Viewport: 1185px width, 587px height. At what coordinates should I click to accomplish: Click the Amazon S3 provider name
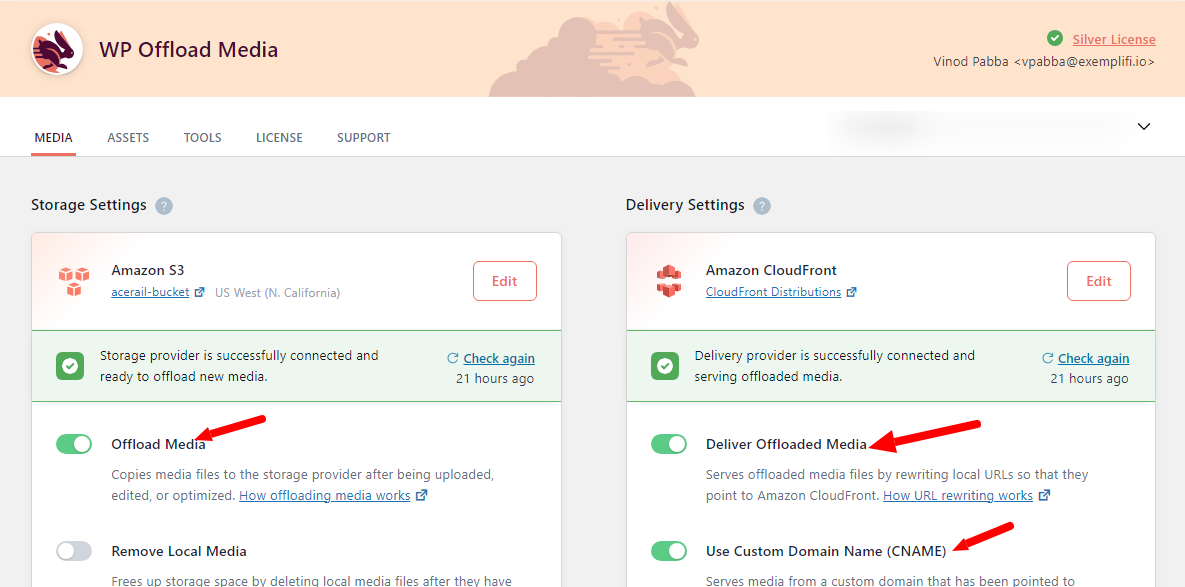(147, 270)
